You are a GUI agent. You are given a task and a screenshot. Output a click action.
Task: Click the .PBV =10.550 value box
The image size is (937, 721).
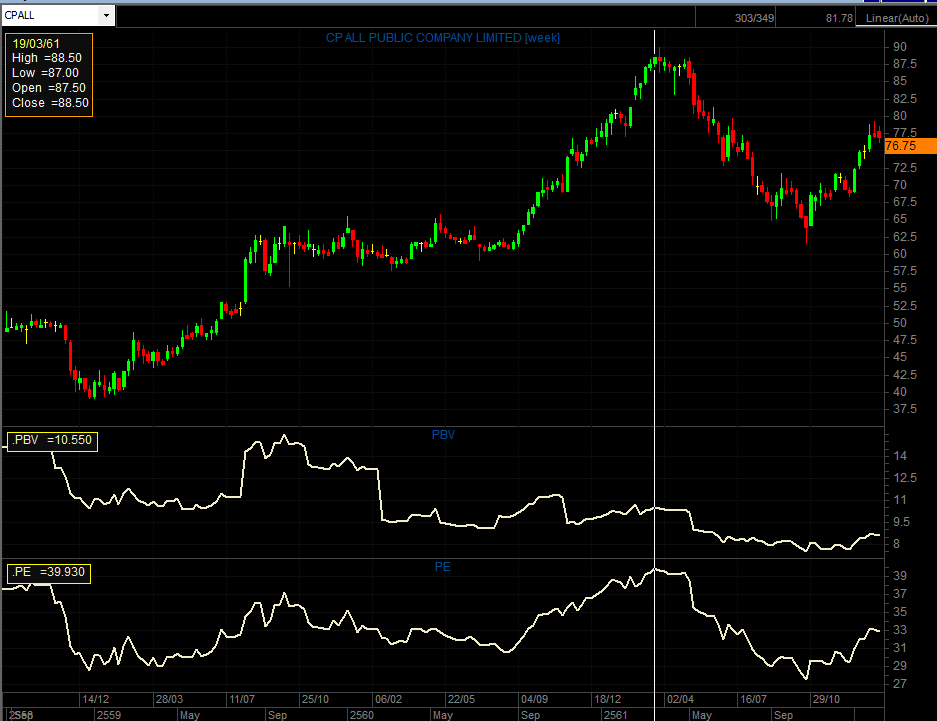click(53, 440)
